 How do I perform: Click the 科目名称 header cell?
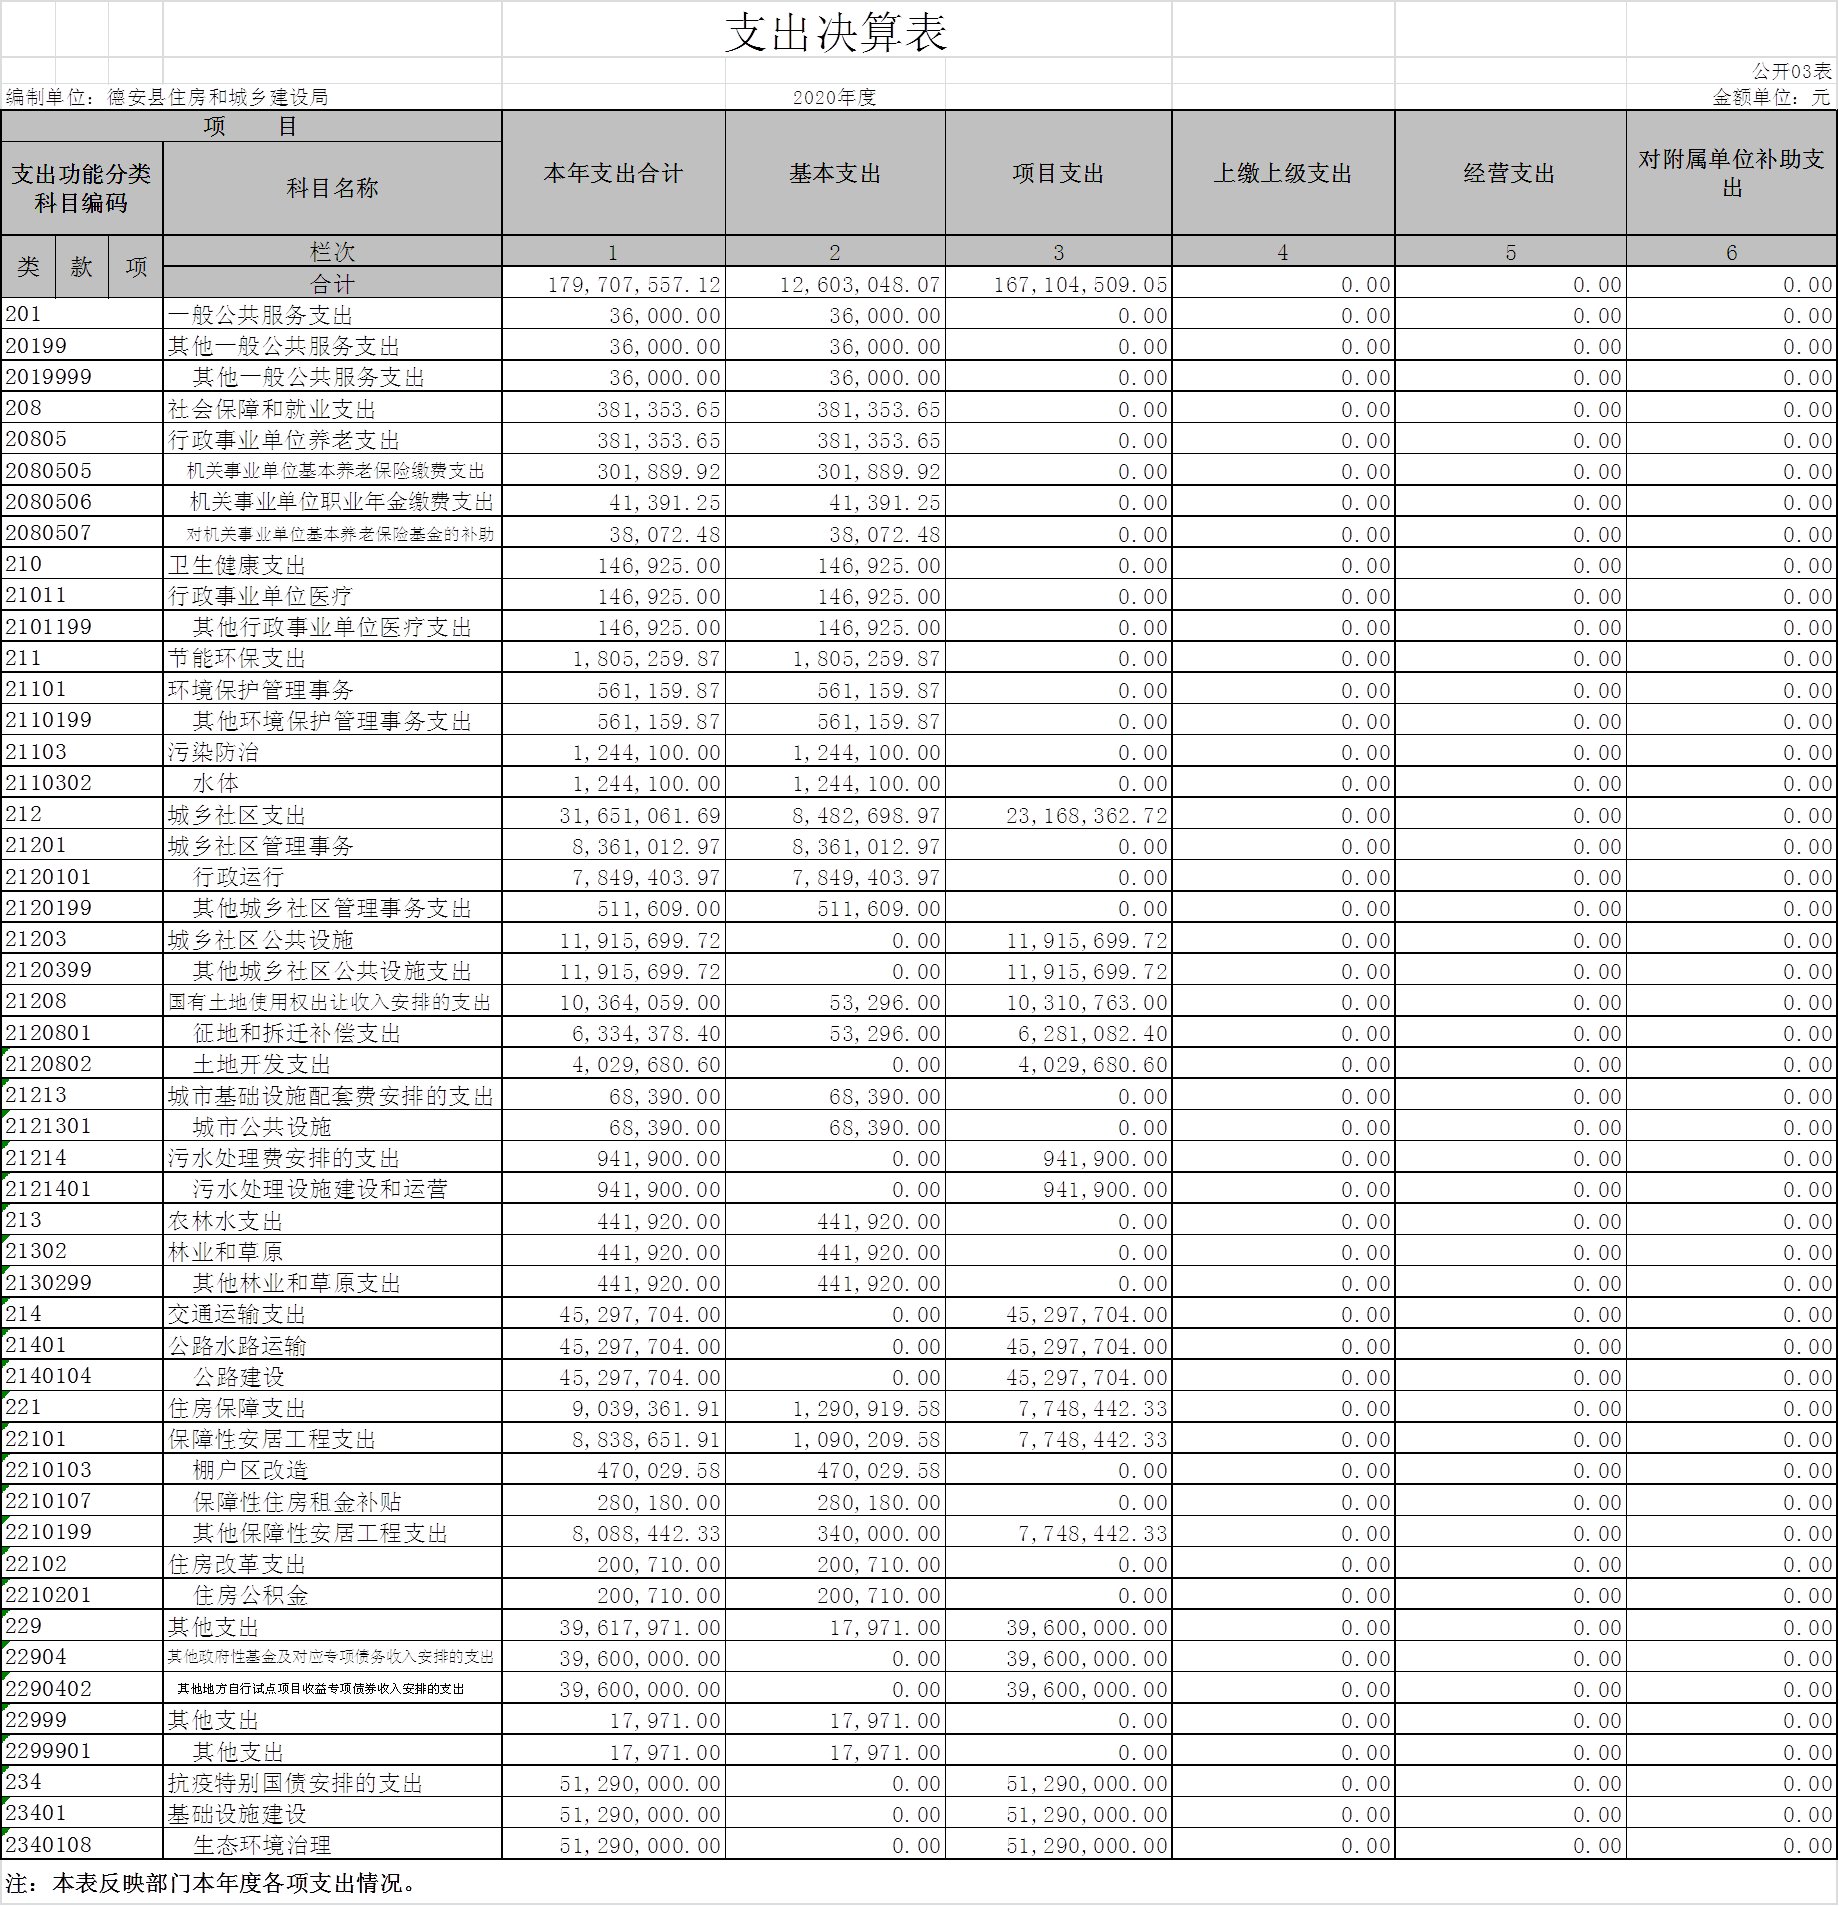[332, 188]
